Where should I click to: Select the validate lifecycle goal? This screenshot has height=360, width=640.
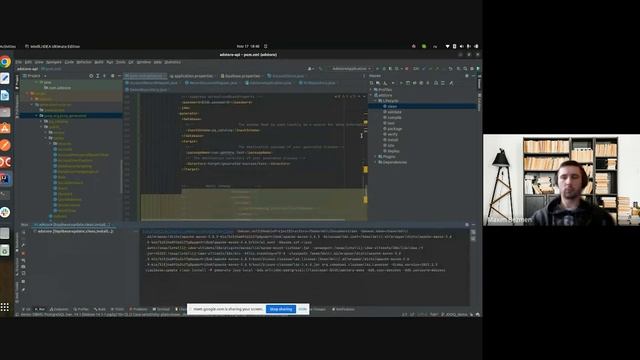tap(394, 112)
